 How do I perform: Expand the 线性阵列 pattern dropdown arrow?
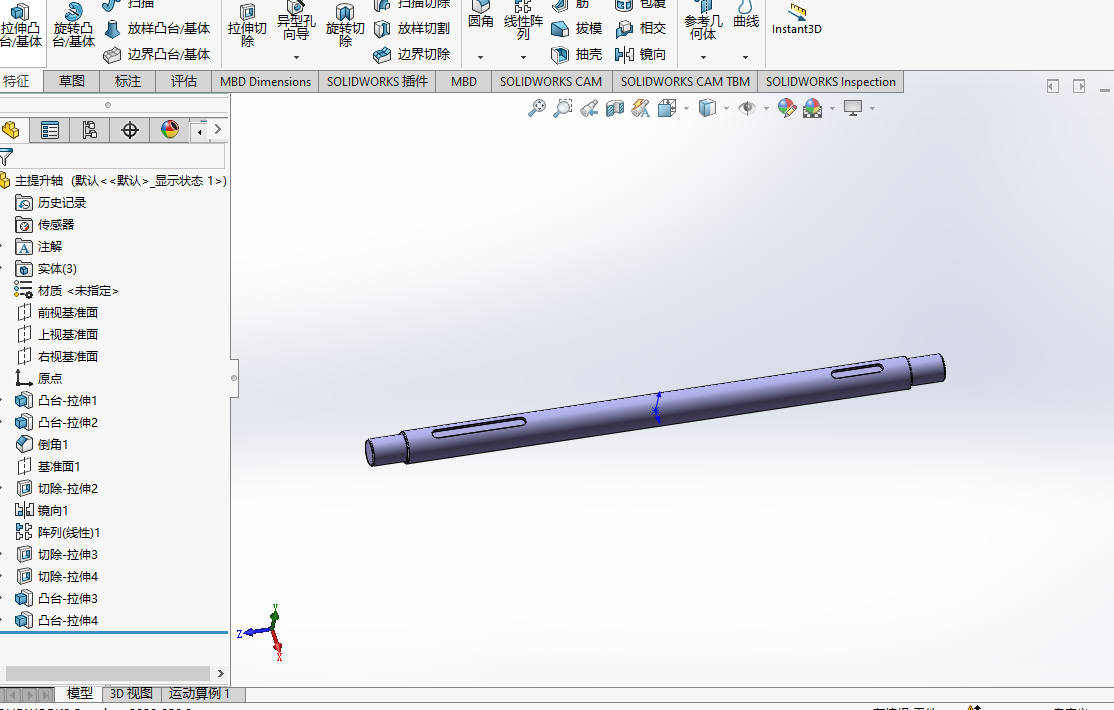524,57
